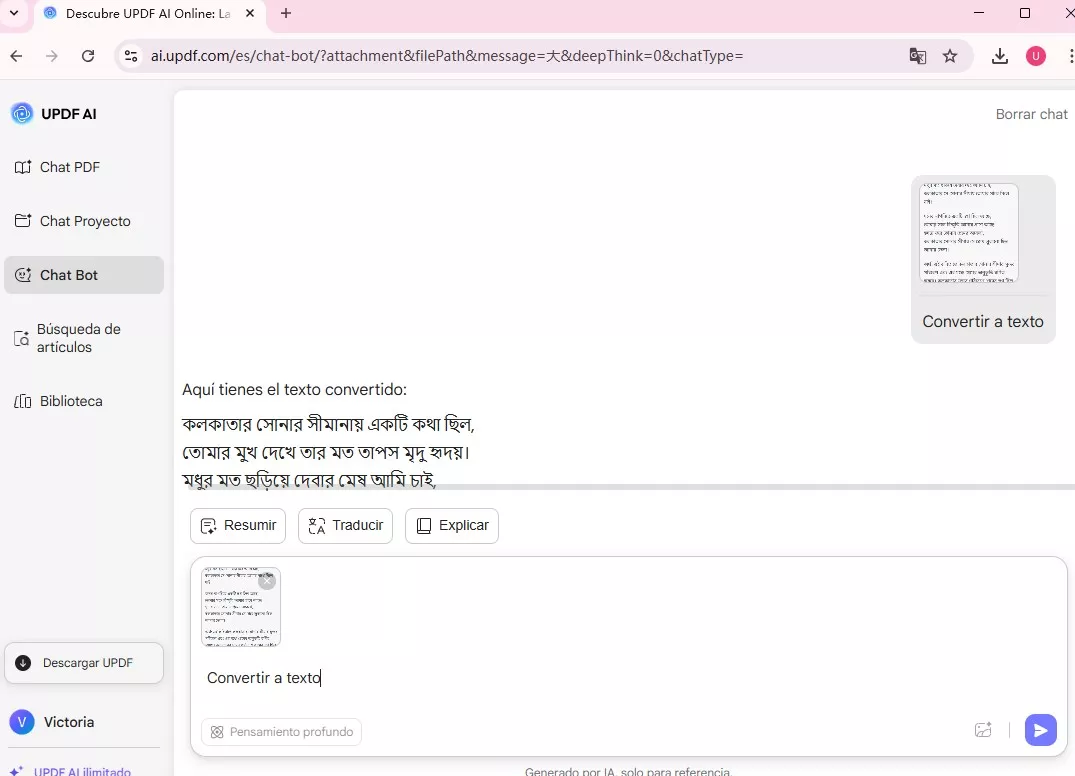Minimize the browser window
Image resolution: width=1075 pixels, height=776 pixels.
point(979,13)
